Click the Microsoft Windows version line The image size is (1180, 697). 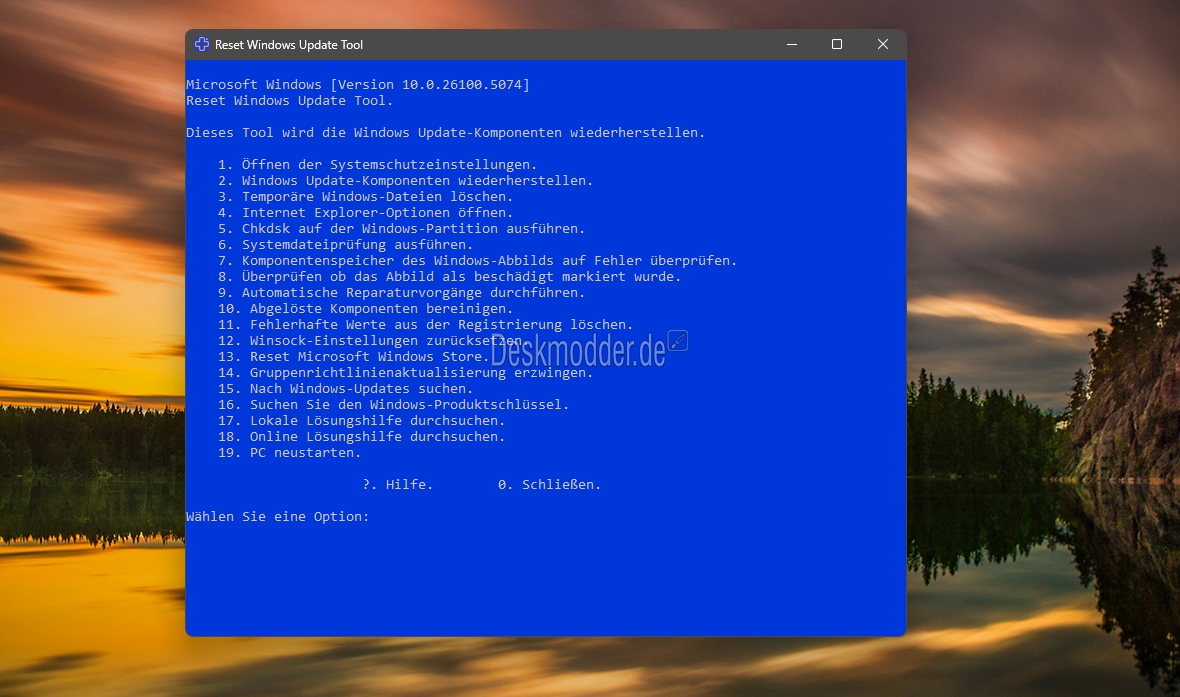pyautogui.click(x=358, y=84)
